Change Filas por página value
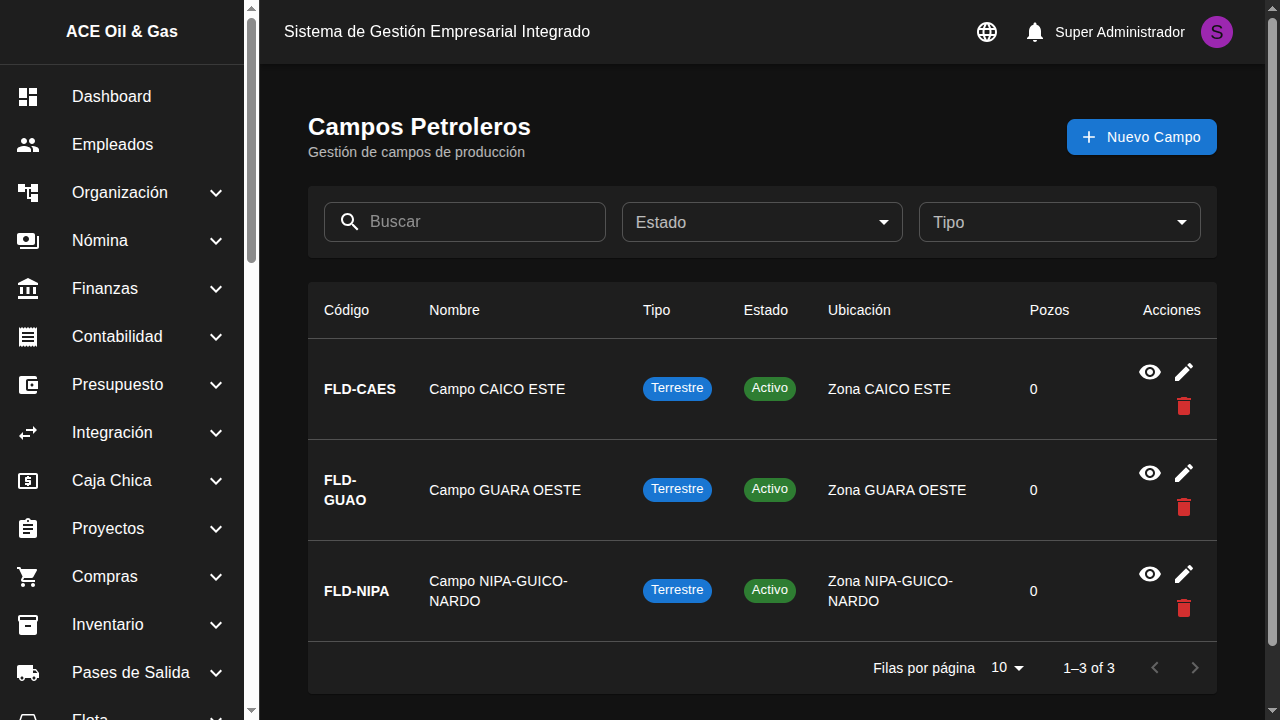The height and width of the screenshot is (720, 1280). [x=1007, y=667]
